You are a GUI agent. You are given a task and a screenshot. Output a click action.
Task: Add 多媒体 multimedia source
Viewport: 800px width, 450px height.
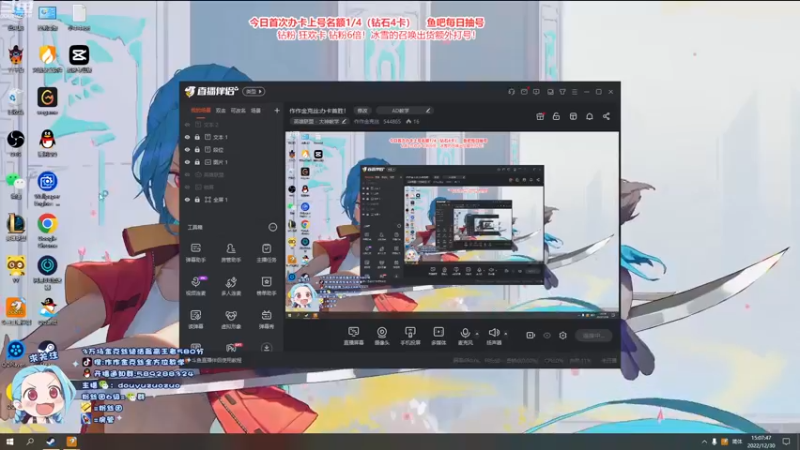tap(438, 336)
